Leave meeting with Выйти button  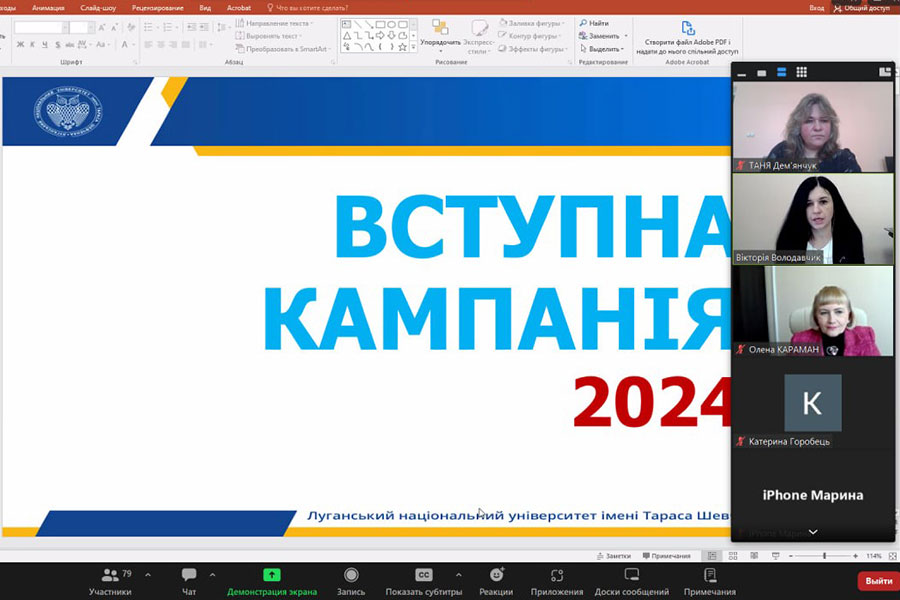[878, 581]
